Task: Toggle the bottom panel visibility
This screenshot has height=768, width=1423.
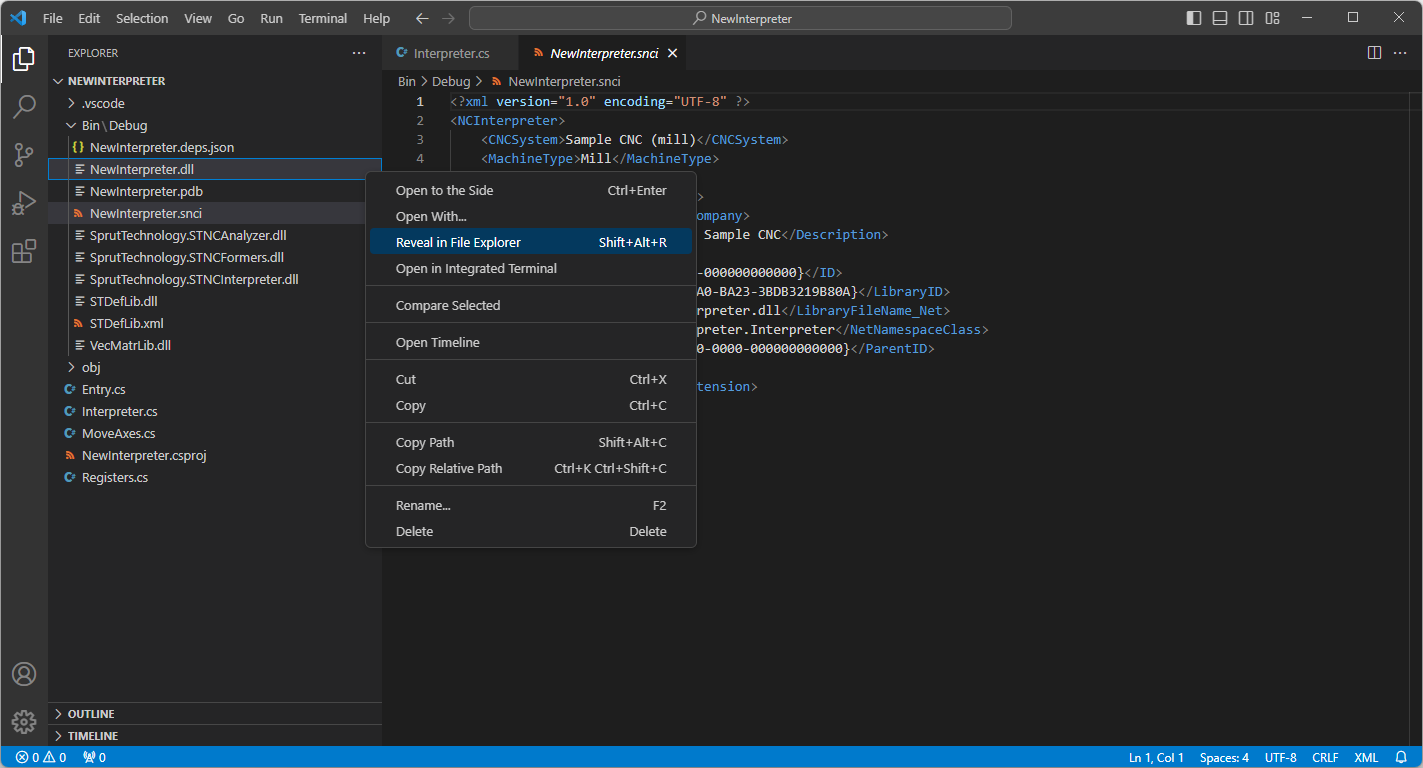Action: (1219, 17)
